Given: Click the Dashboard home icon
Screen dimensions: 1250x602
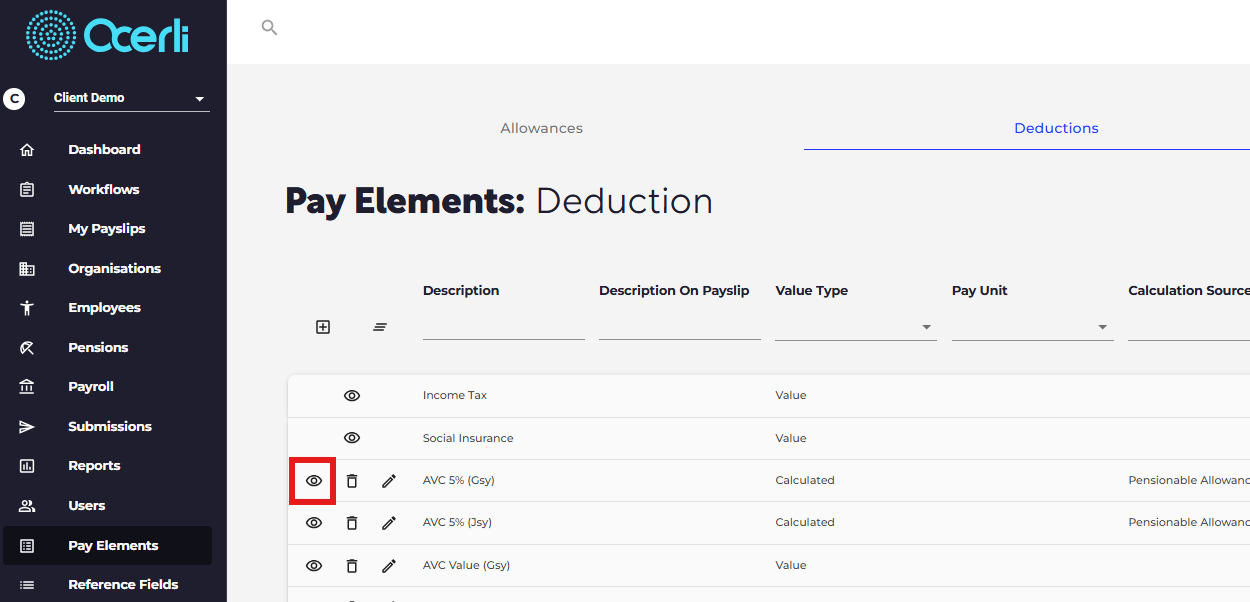Looking at the screenshot, I should [27, 150].
